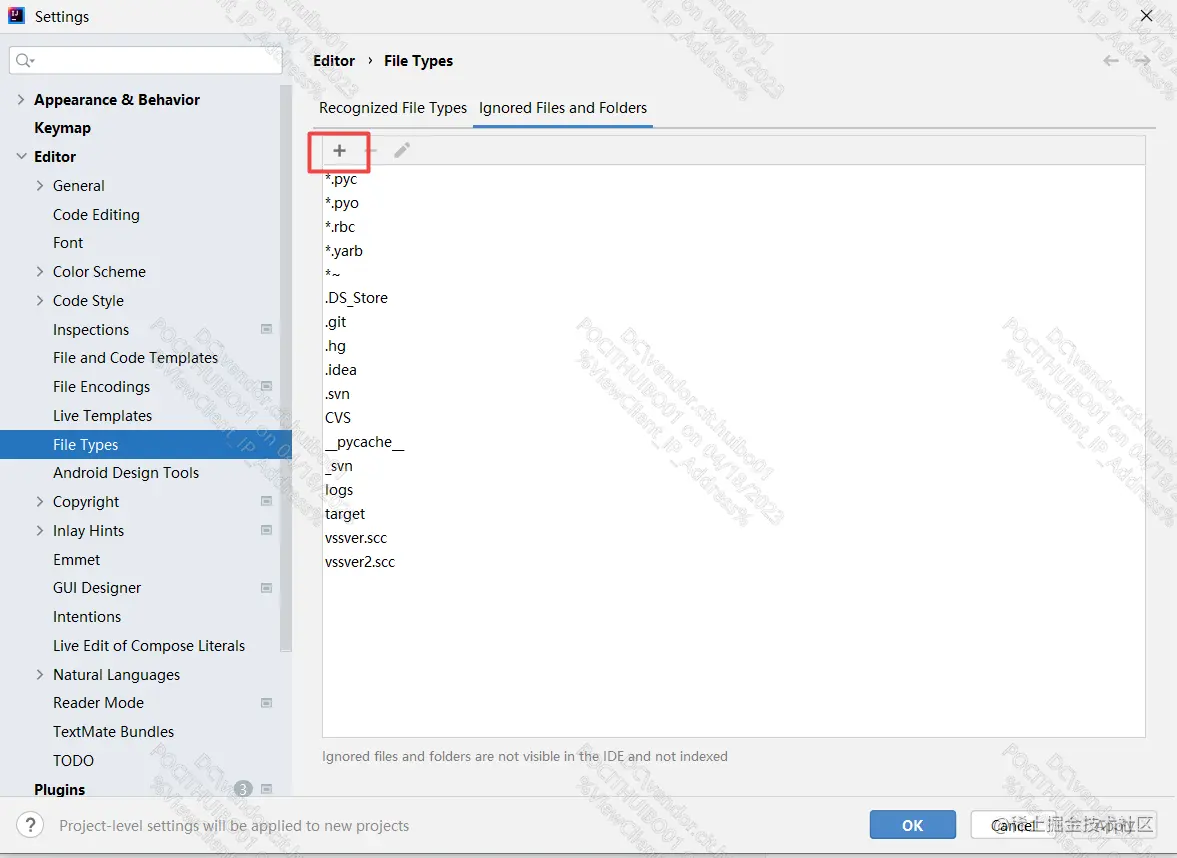
Task: Open Live Templates settings
Action: click(x=102, y=416)
